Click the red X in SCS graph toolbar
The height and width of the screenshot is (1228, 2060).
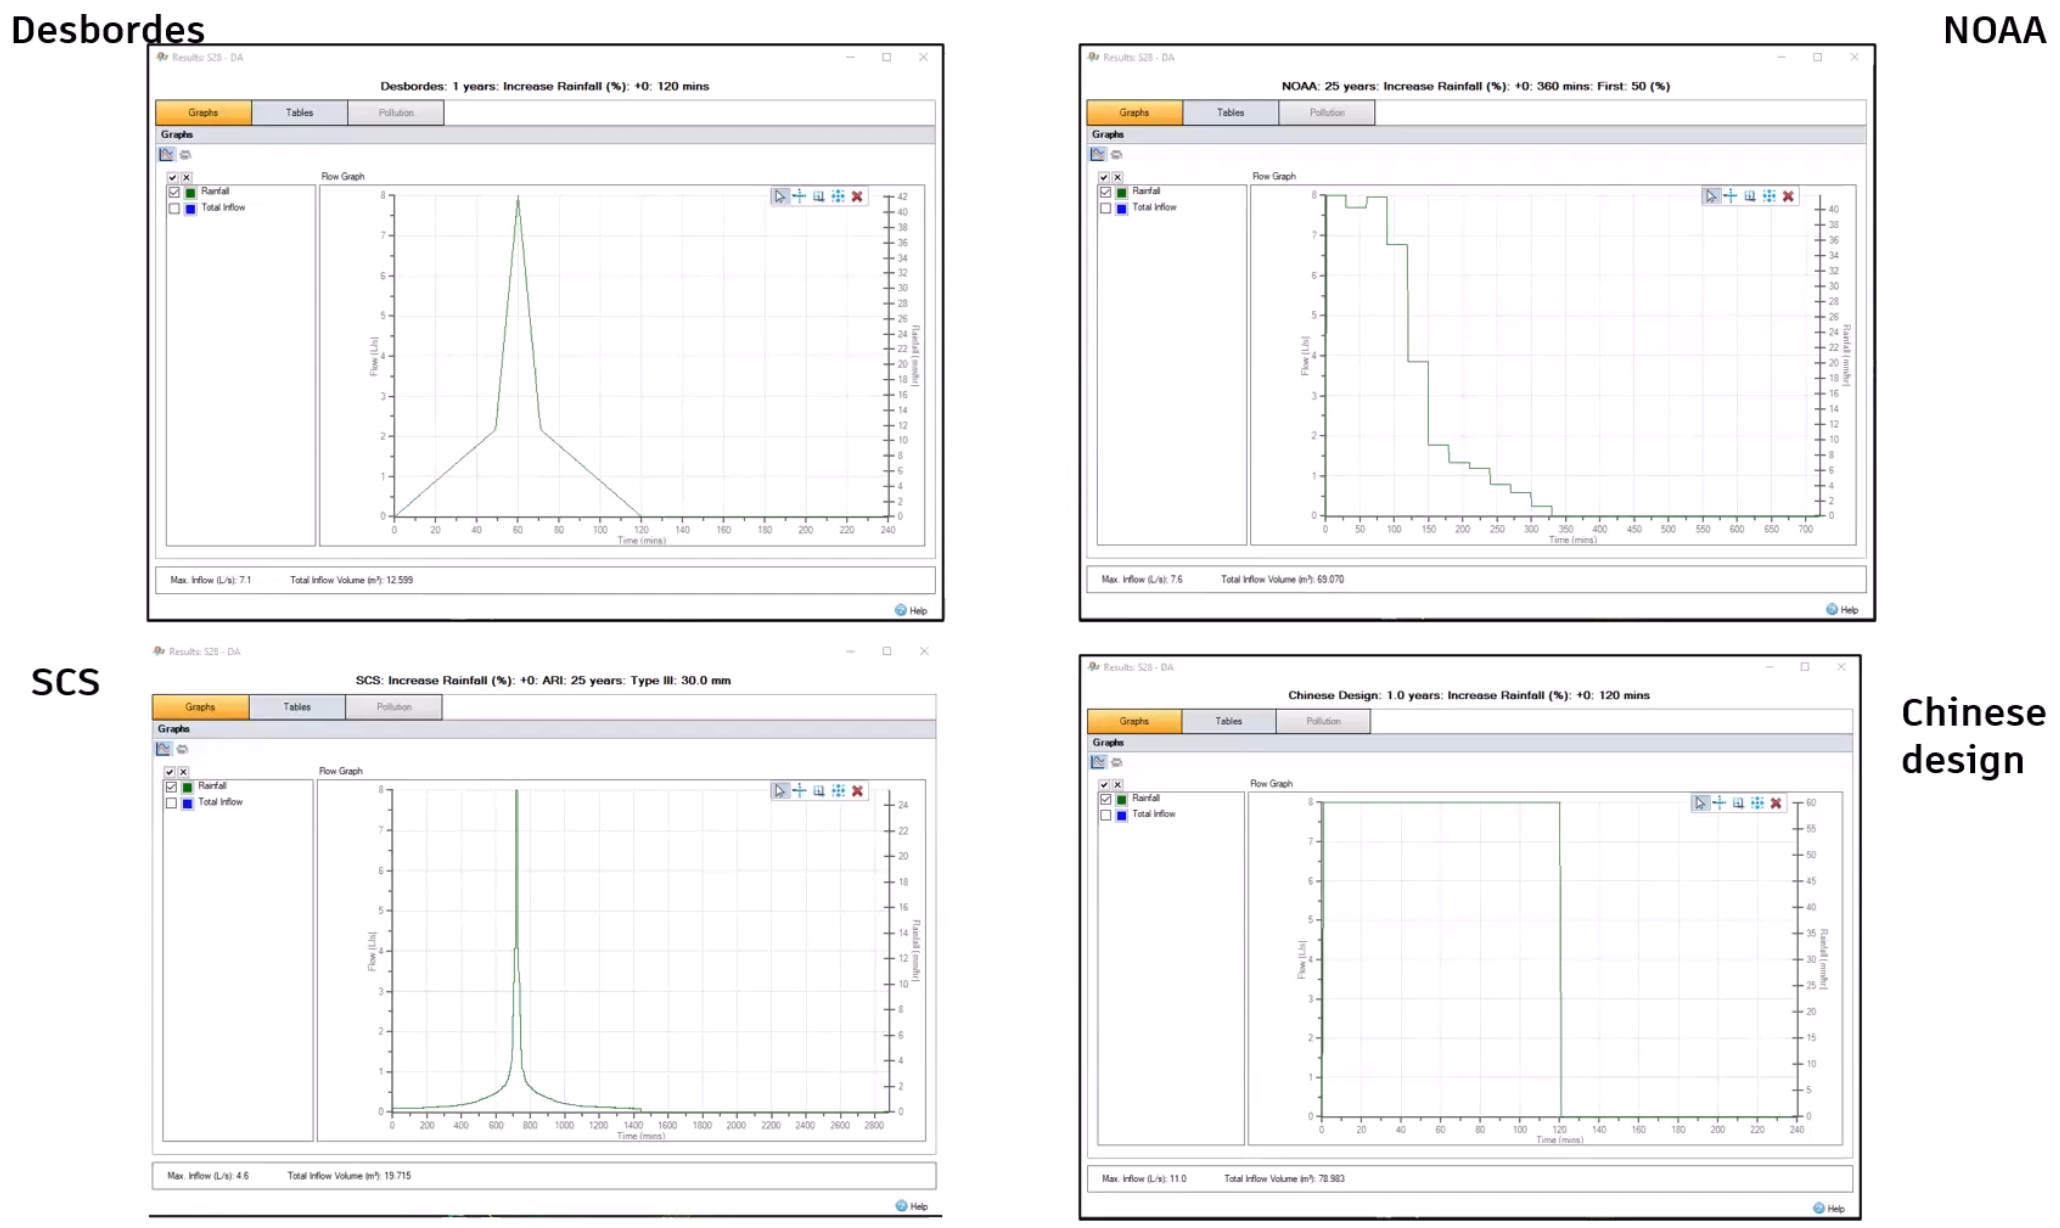[857, 791]
